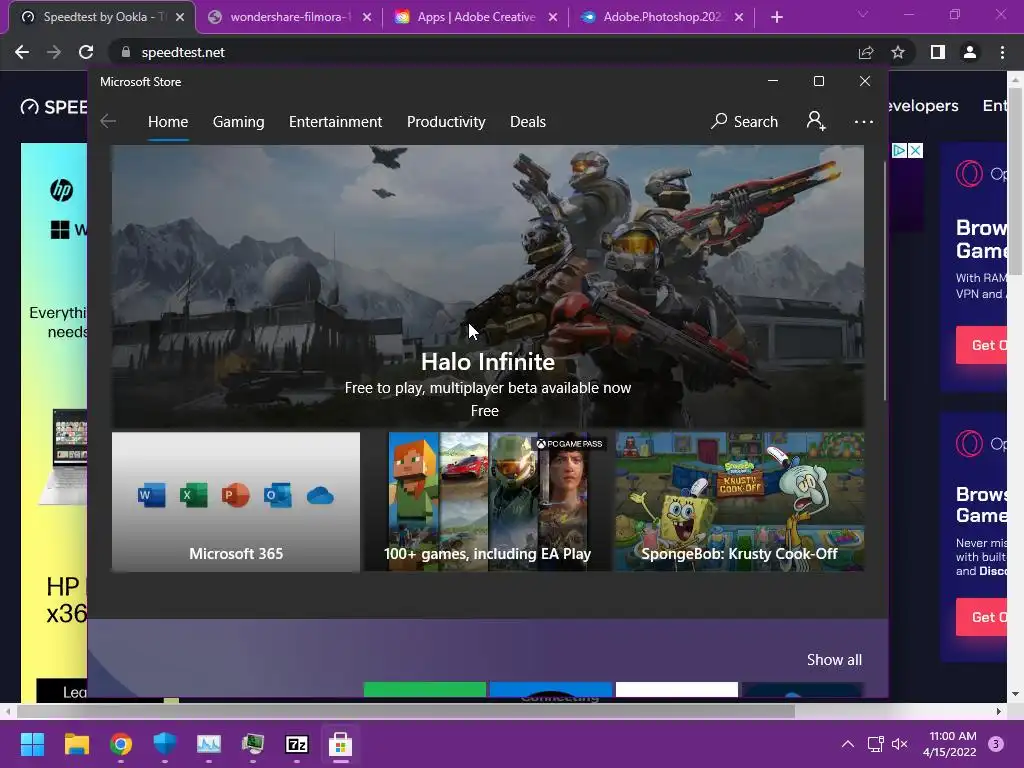The image size is (1024, 768).
Task: Open Search in Microsoft Store
Action: 744,121
